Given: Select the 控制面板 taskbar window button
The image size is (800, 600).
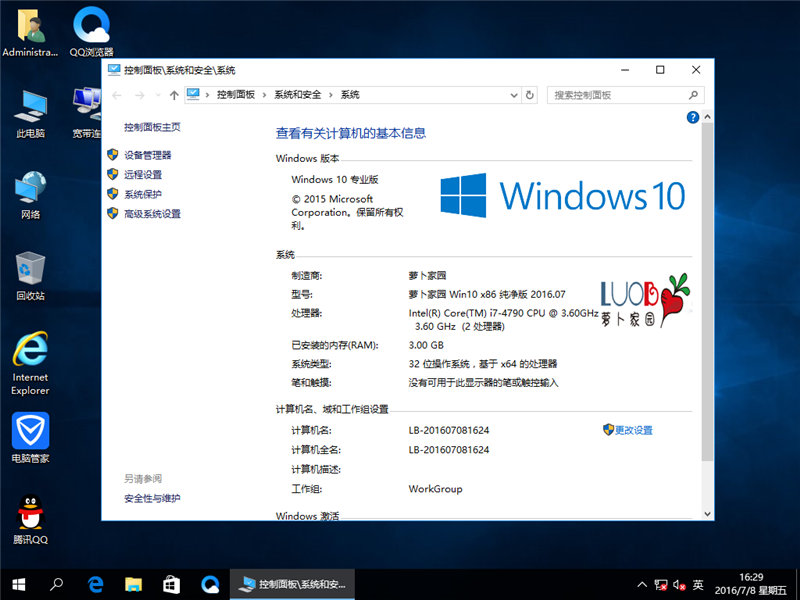Looking at the screenshot, I should click(292, 585).
